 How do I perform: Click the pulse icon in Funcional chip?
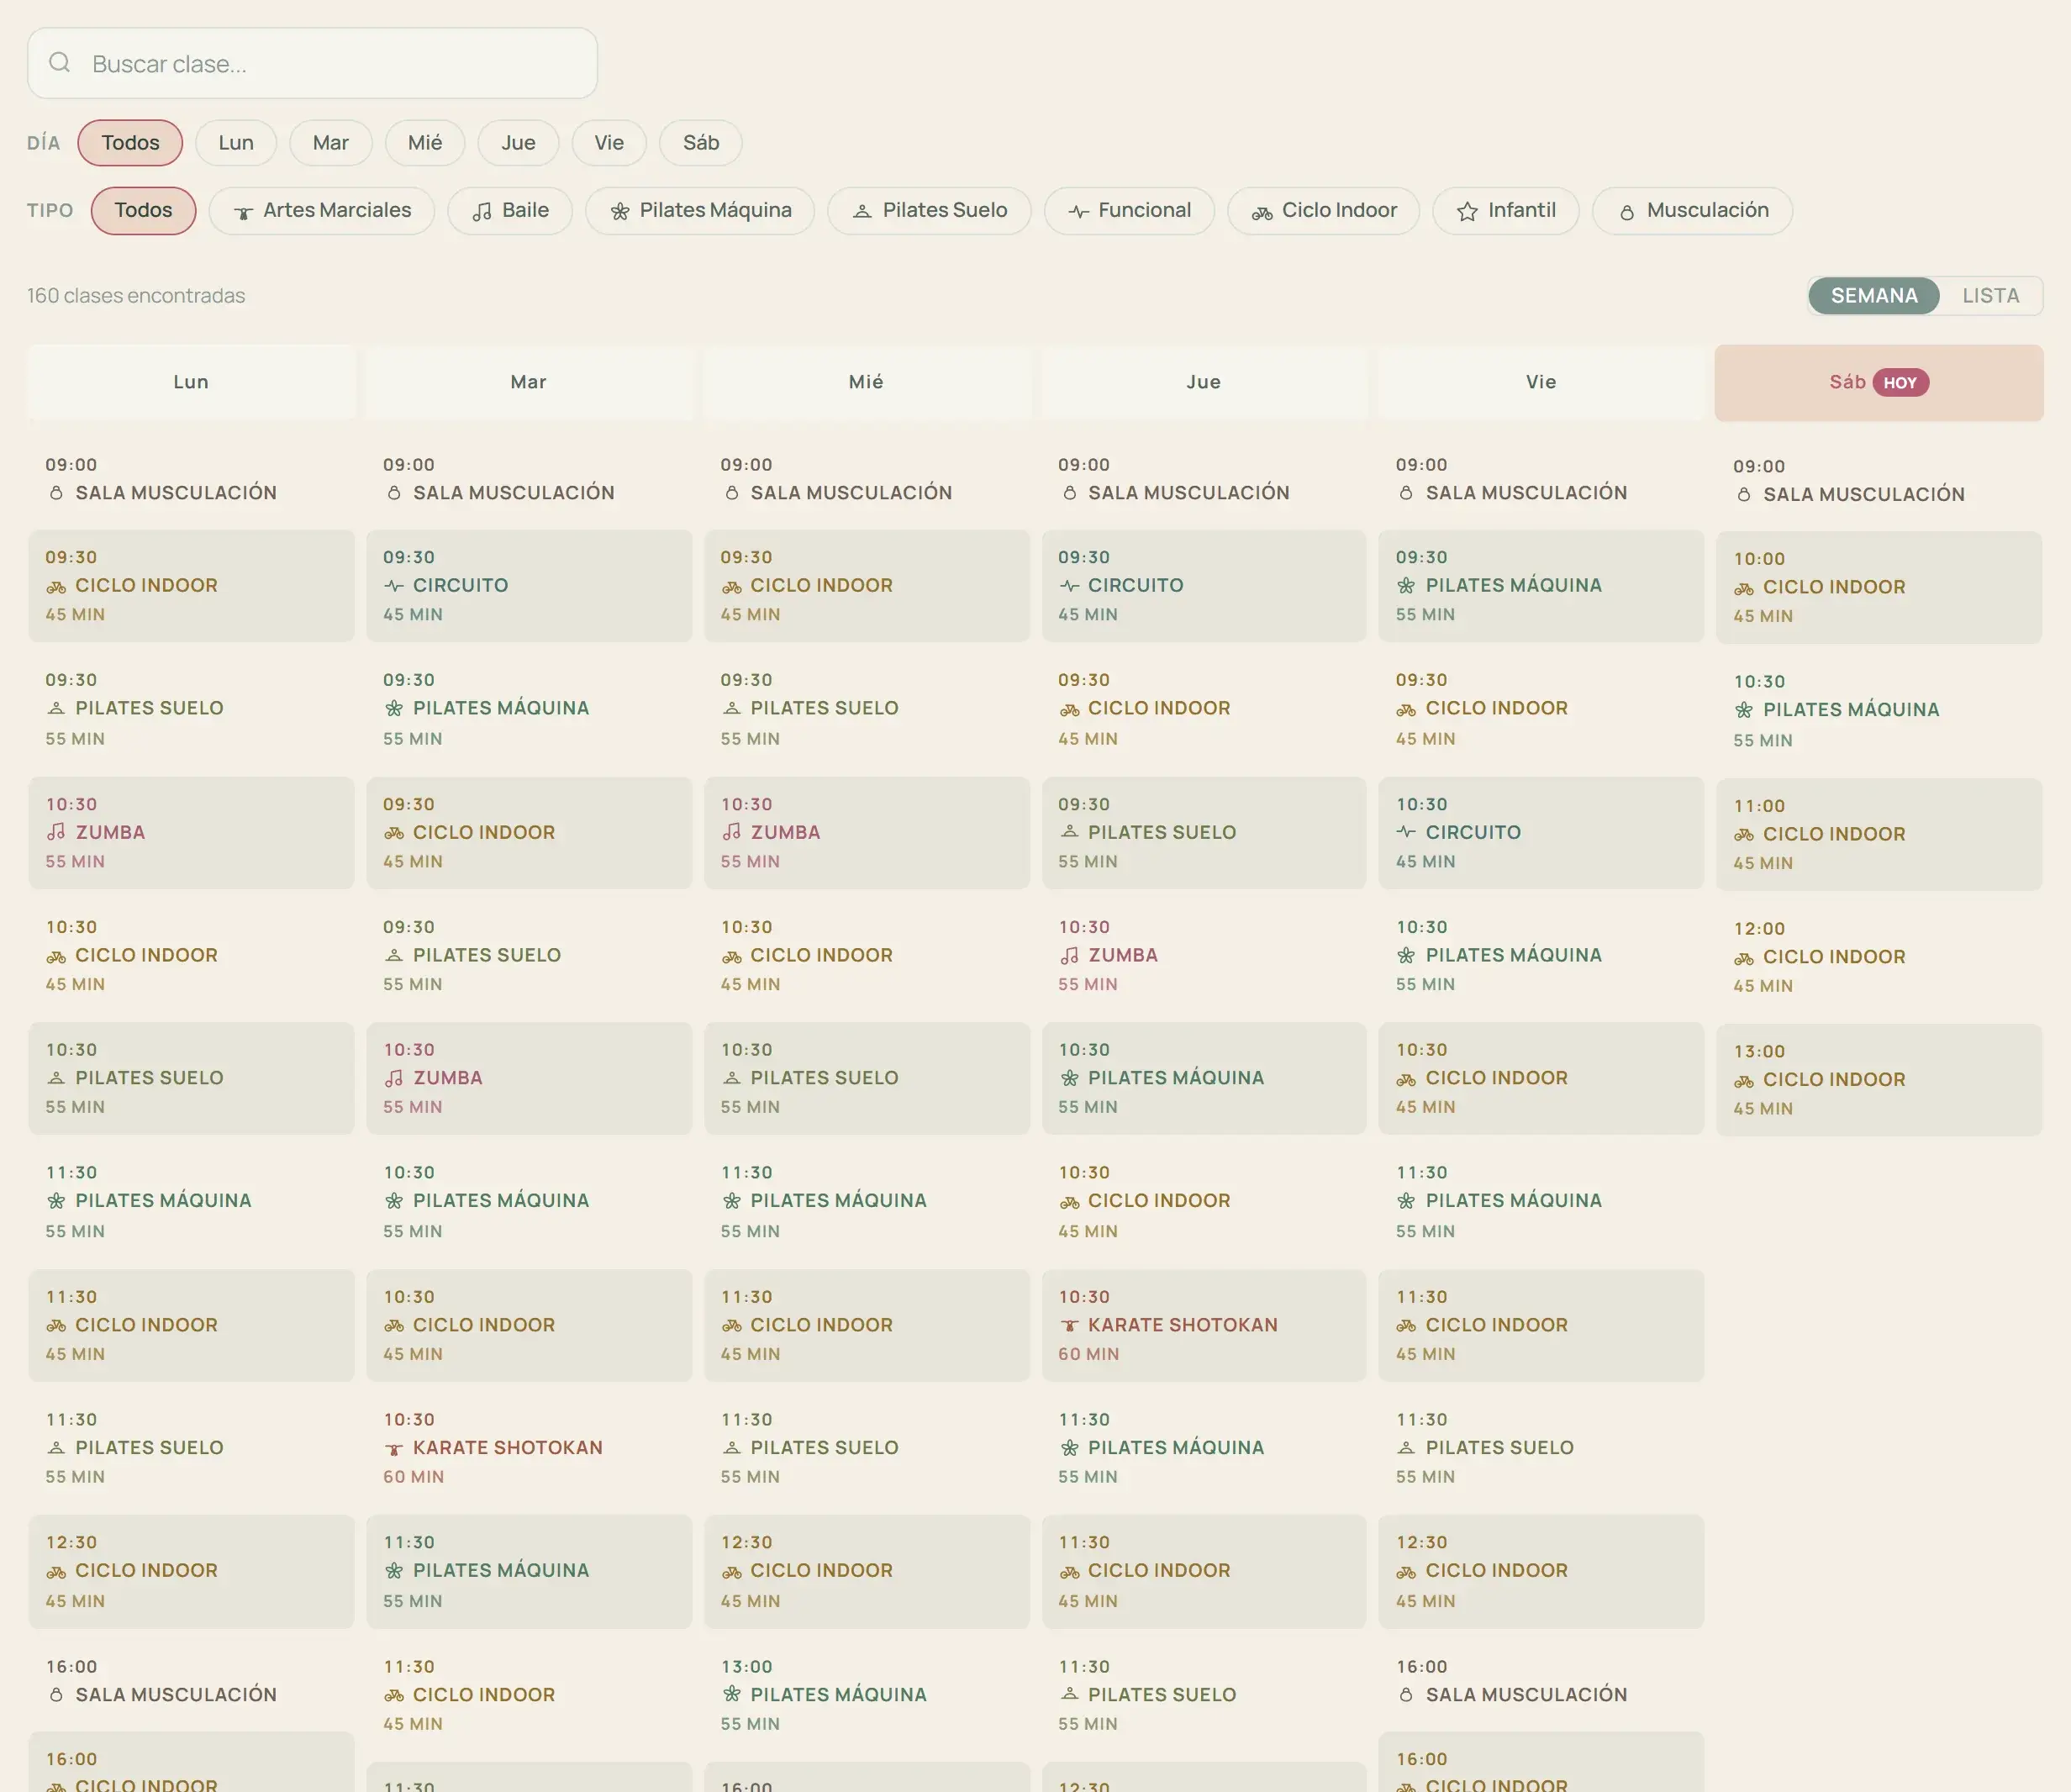click(x=1078, y=212)
